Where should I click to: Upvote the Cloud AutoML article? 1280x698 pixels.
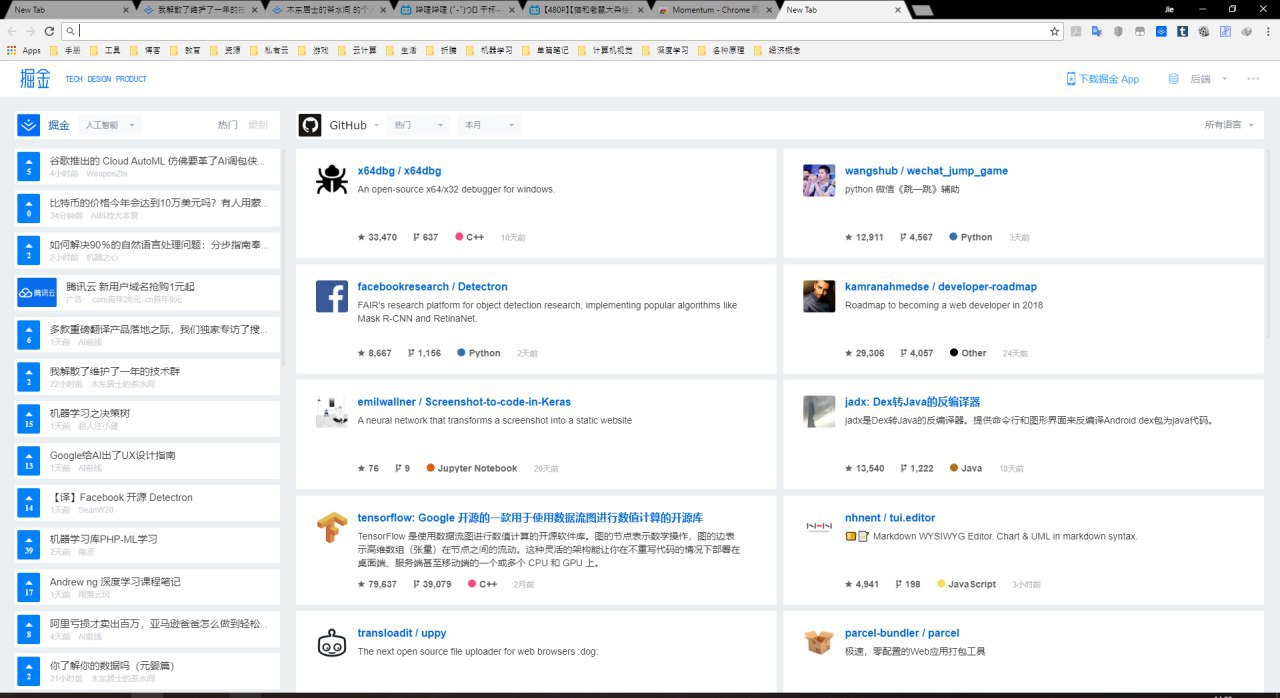click(29, 167)
